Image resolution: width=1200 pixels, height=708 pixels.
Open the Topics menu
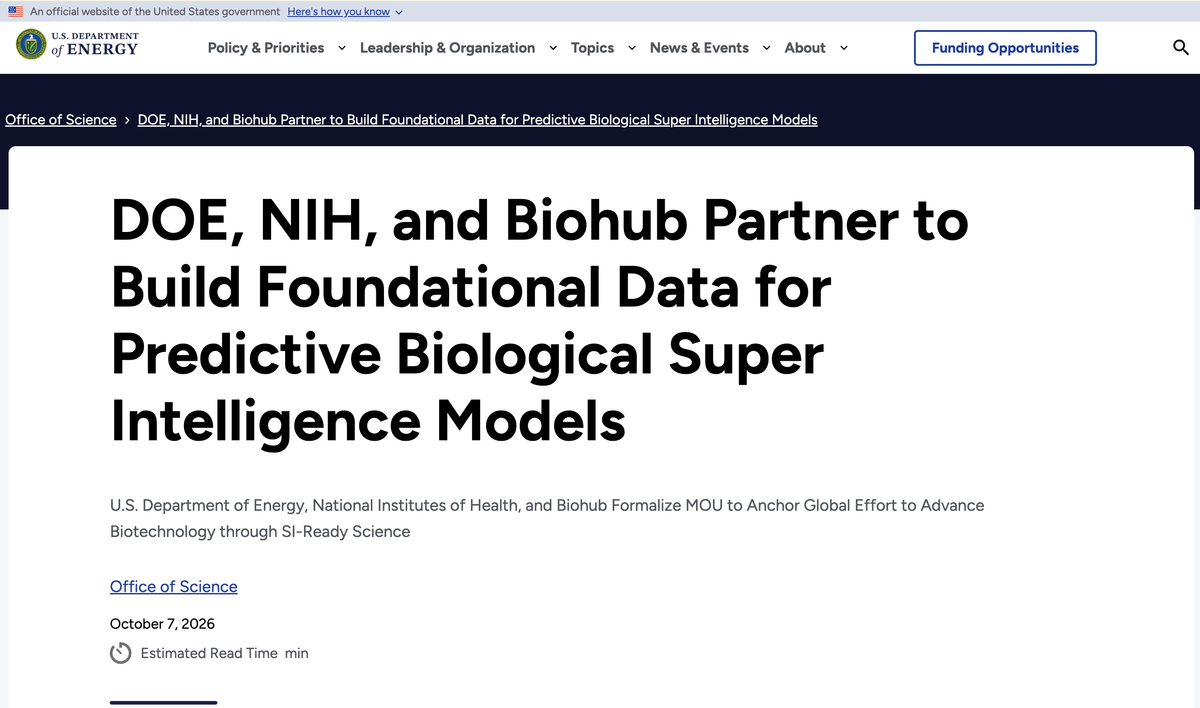point(593,48)
